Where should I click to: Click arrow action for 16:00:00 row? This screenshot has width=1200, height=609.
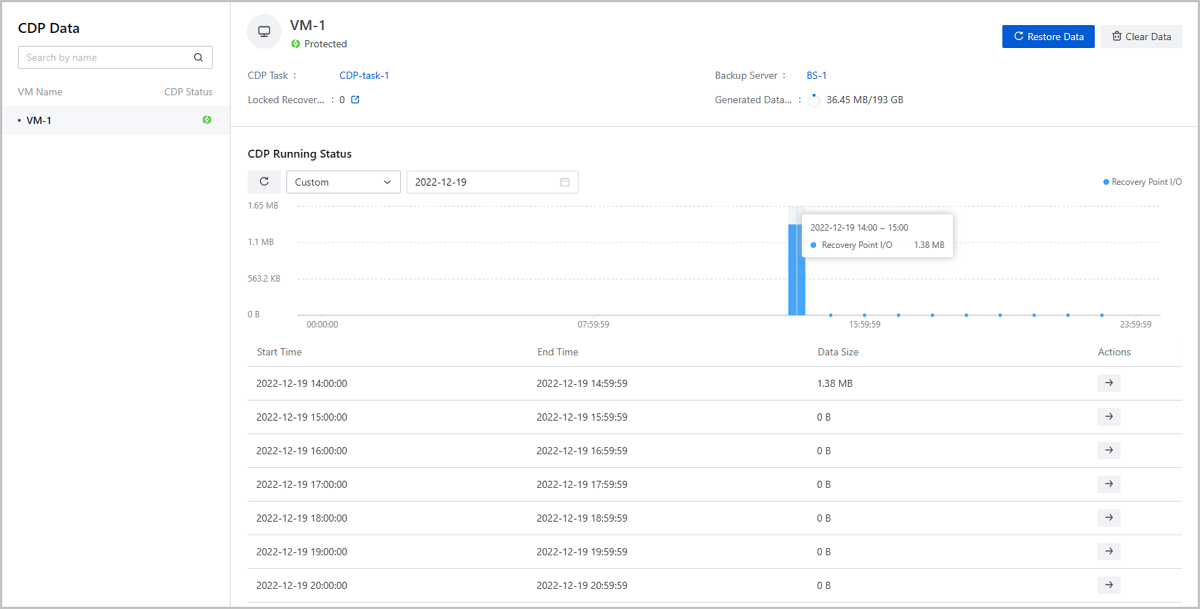pyautogui.click(x=1108, y=450)
